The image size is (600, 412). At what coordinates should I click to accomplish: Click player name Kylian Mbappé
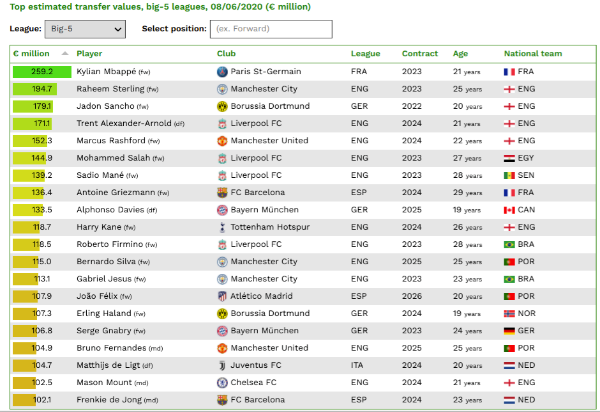106,72
